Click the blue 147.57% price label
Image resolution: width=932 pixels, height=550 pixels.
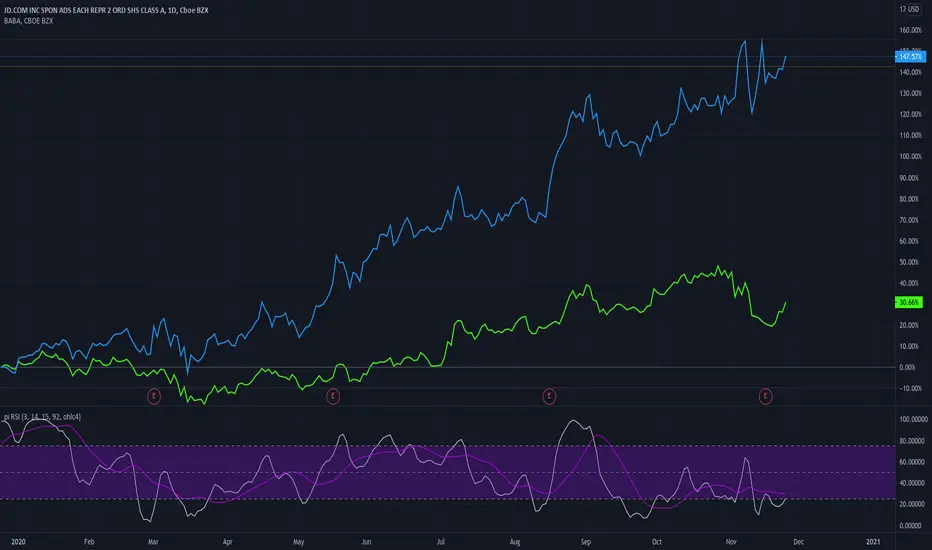point(910,56)
